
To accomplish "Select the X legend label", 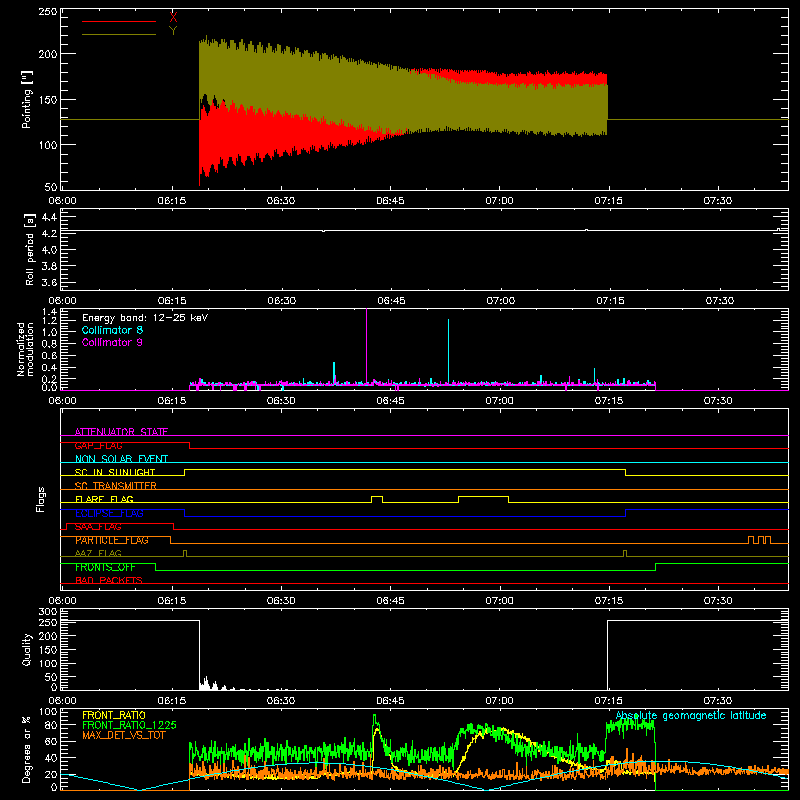I will pos(173,18).
